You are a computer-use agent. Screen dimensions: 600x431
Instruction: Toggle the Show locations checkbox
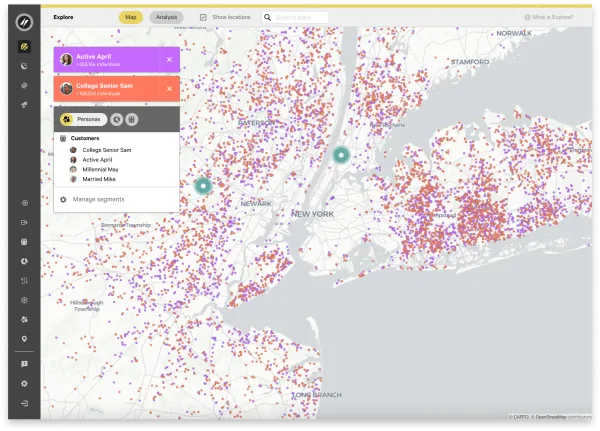203,17
